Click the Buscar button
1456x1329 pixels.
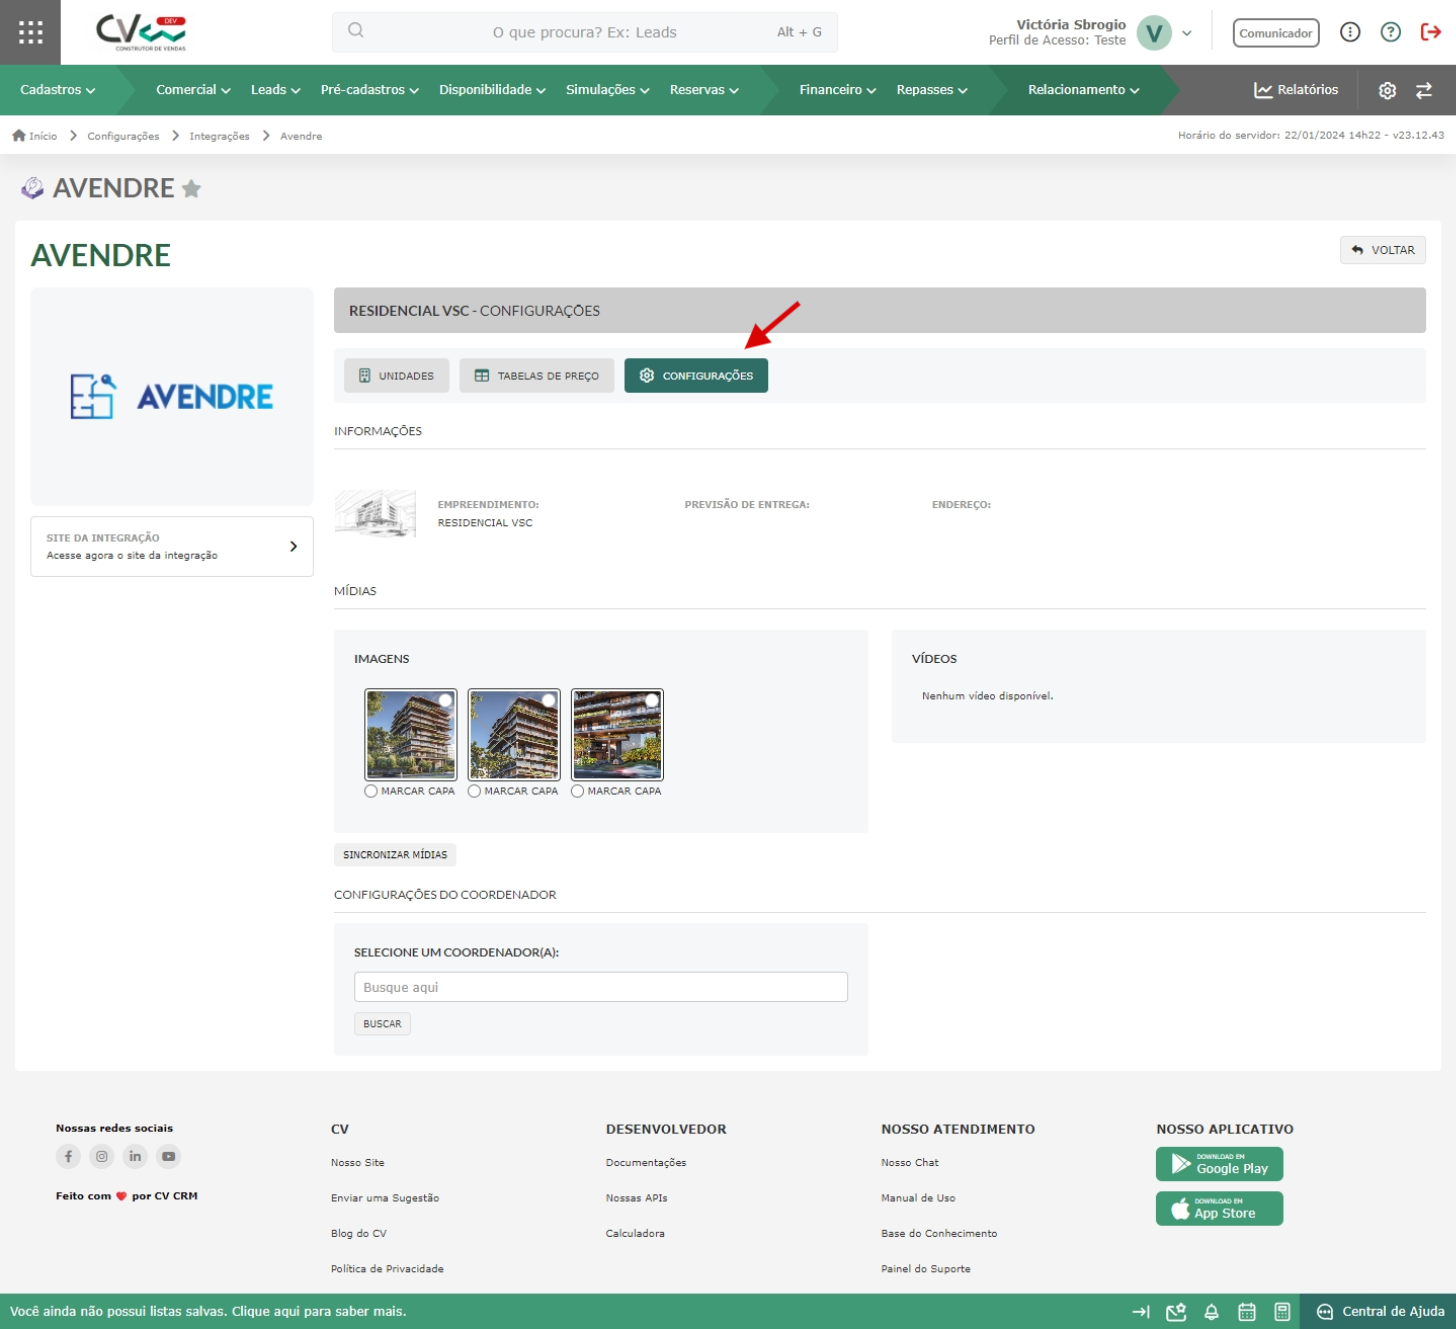(382, 1024)
